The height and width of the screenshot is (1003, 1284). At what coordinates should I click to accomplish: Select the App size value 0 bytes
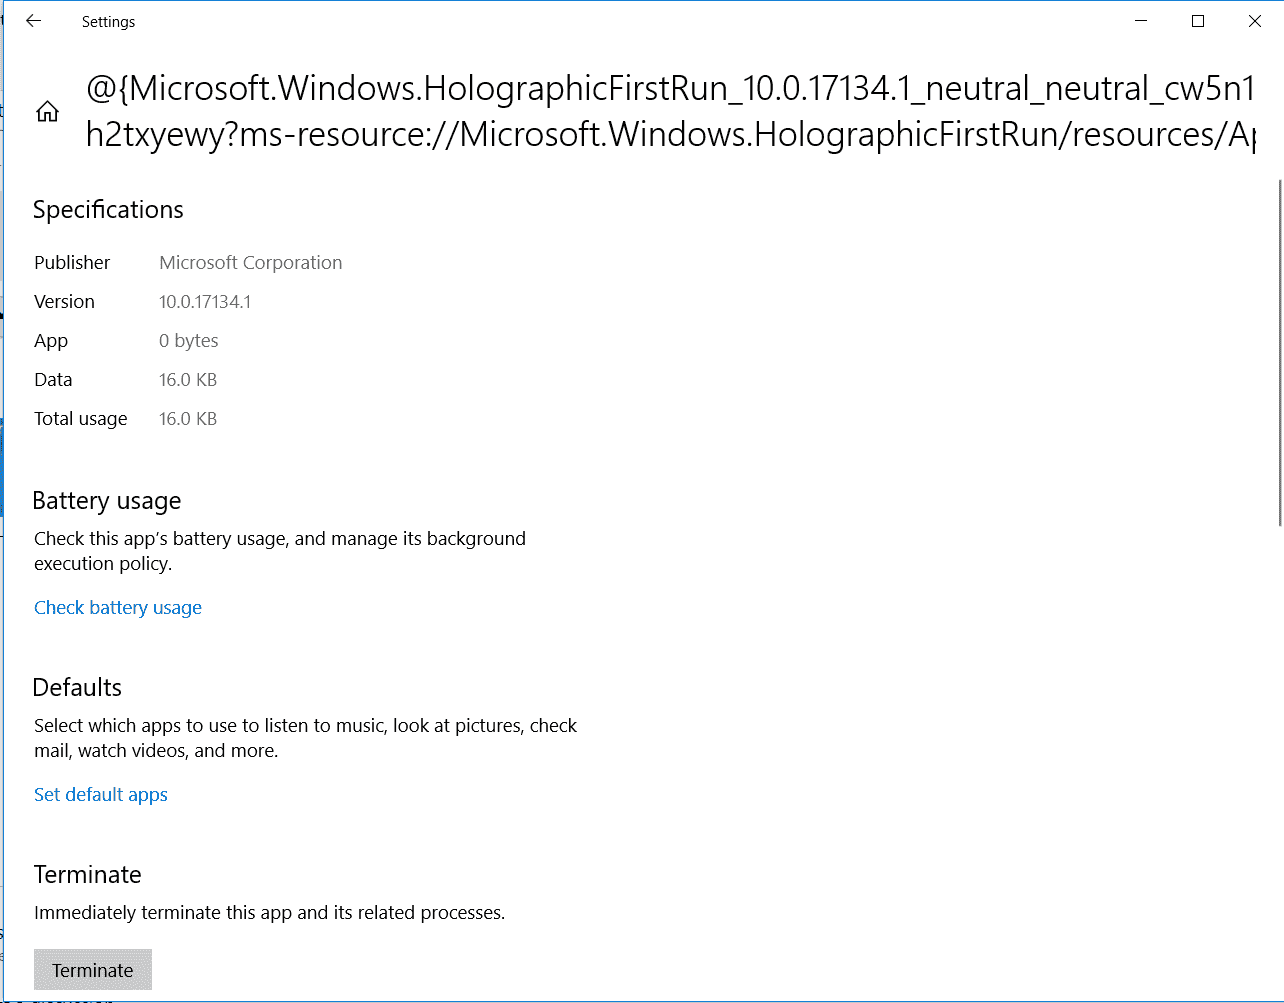coord(189,341)
